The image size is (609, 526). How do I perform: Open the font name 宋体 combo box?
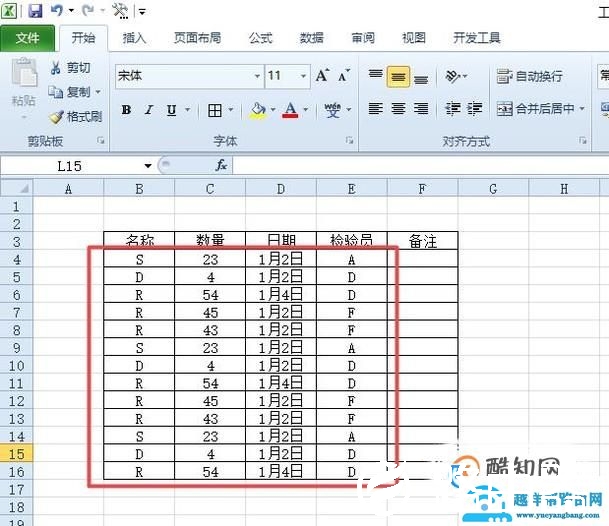coord(190,76)
